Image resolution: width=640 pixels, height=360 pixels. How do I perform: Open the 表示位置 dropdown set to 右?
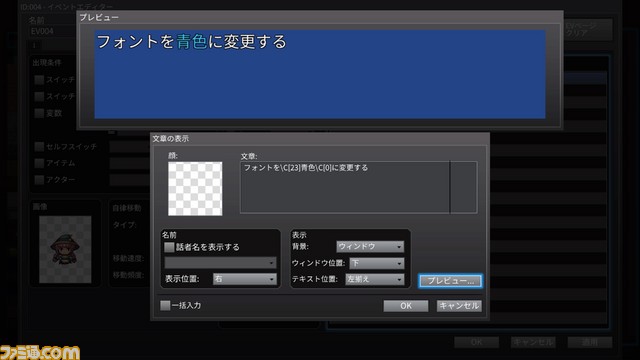(x=244, y=279)
